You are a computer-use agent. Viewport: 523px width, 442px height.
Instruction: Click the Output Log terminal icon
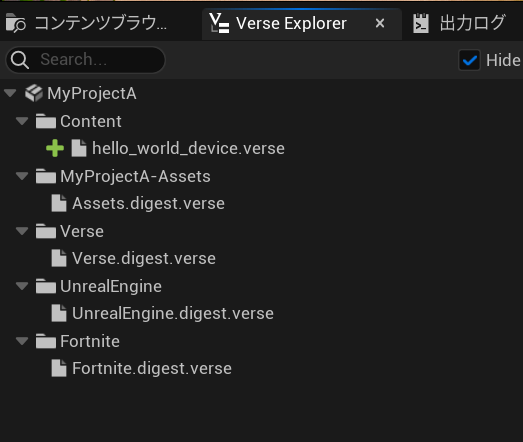point(421,23)
